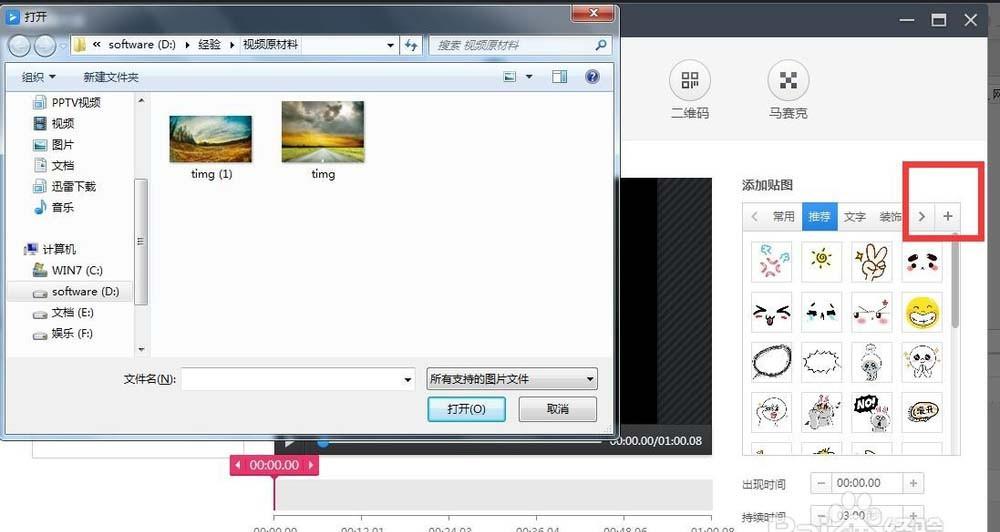Open the file name combo box arrow

407,379
